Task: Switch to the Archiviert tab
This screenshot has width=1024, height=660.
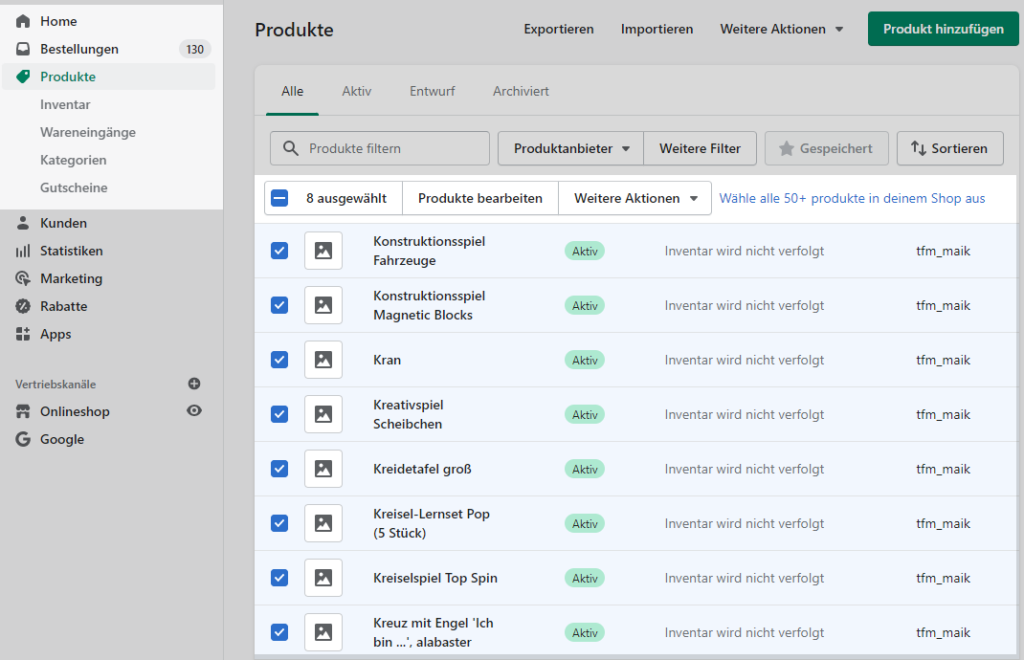Action: [520, 91]
